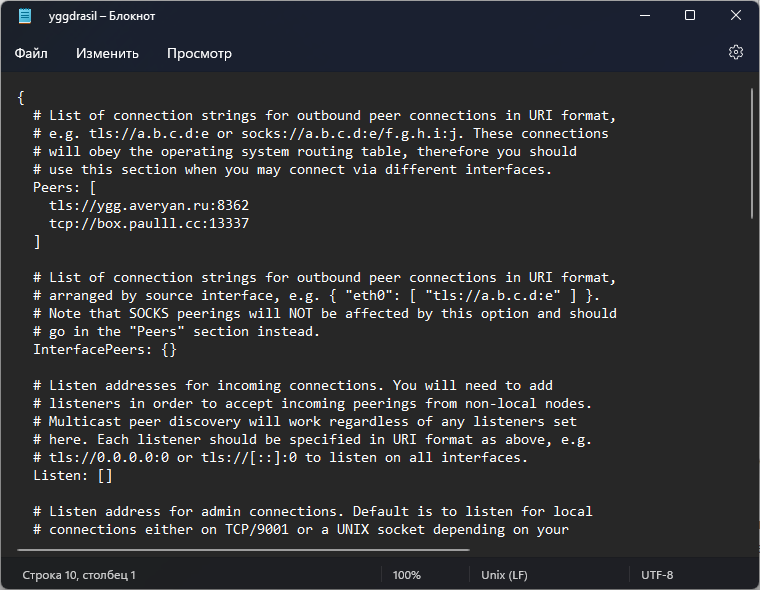Click the Notepad app icon in title bar

24,16
